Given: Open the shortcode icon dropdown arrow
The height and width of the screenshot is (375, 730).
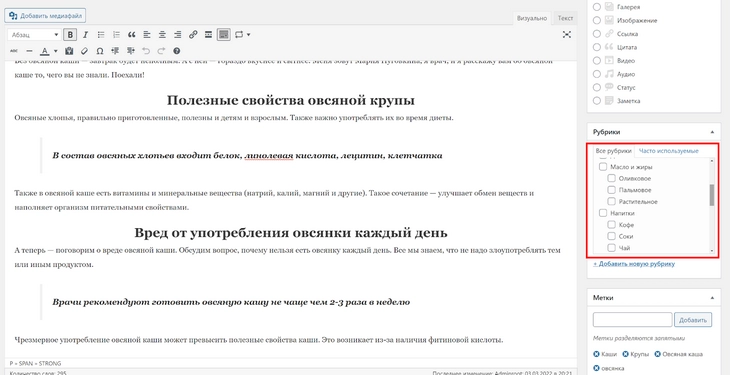Looking at the screenshot, I should point(249,34).
